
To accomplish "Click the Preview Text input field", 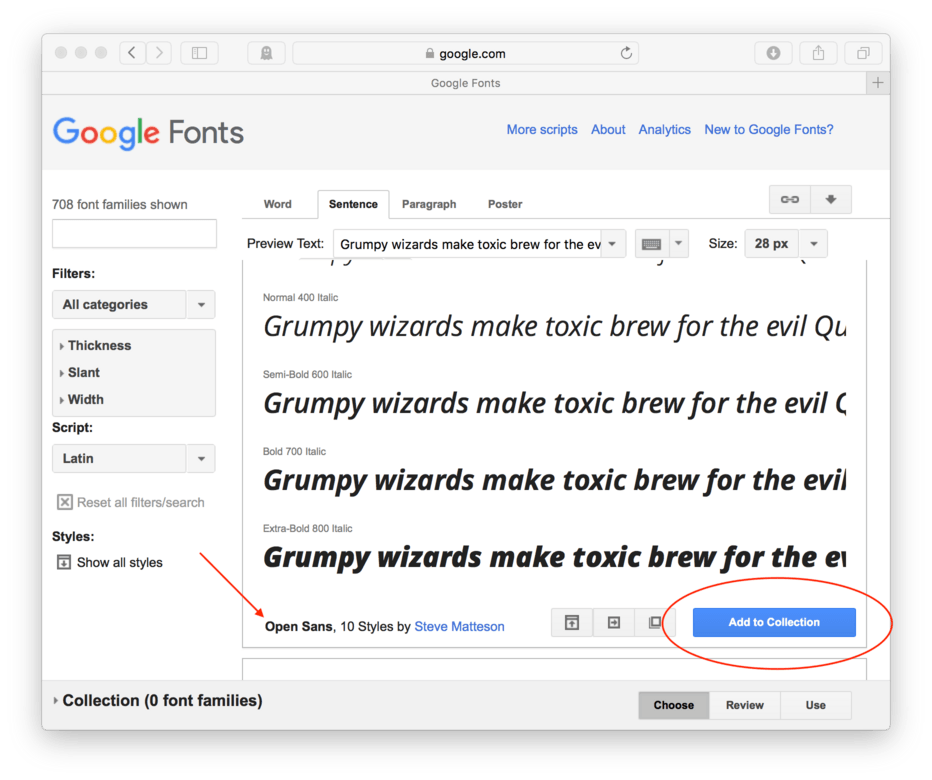I will click(x=467, y=244).
